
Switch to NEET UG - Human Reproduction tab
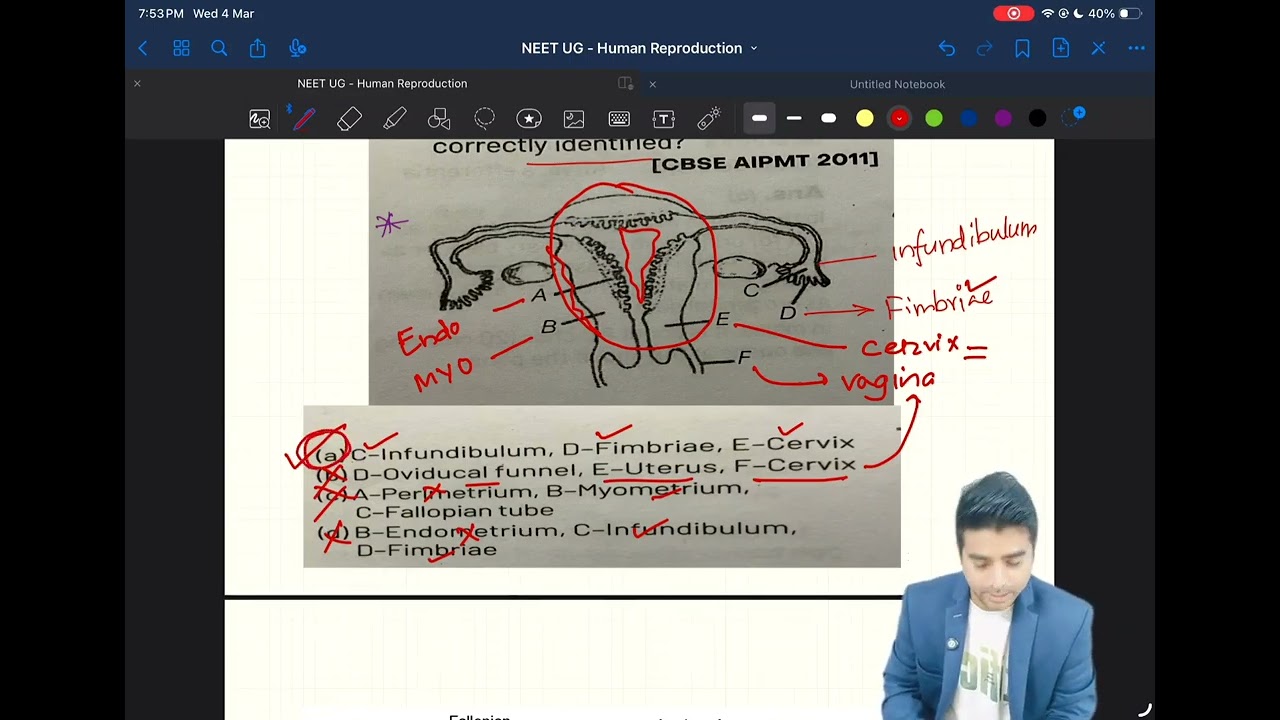[382, 84]
